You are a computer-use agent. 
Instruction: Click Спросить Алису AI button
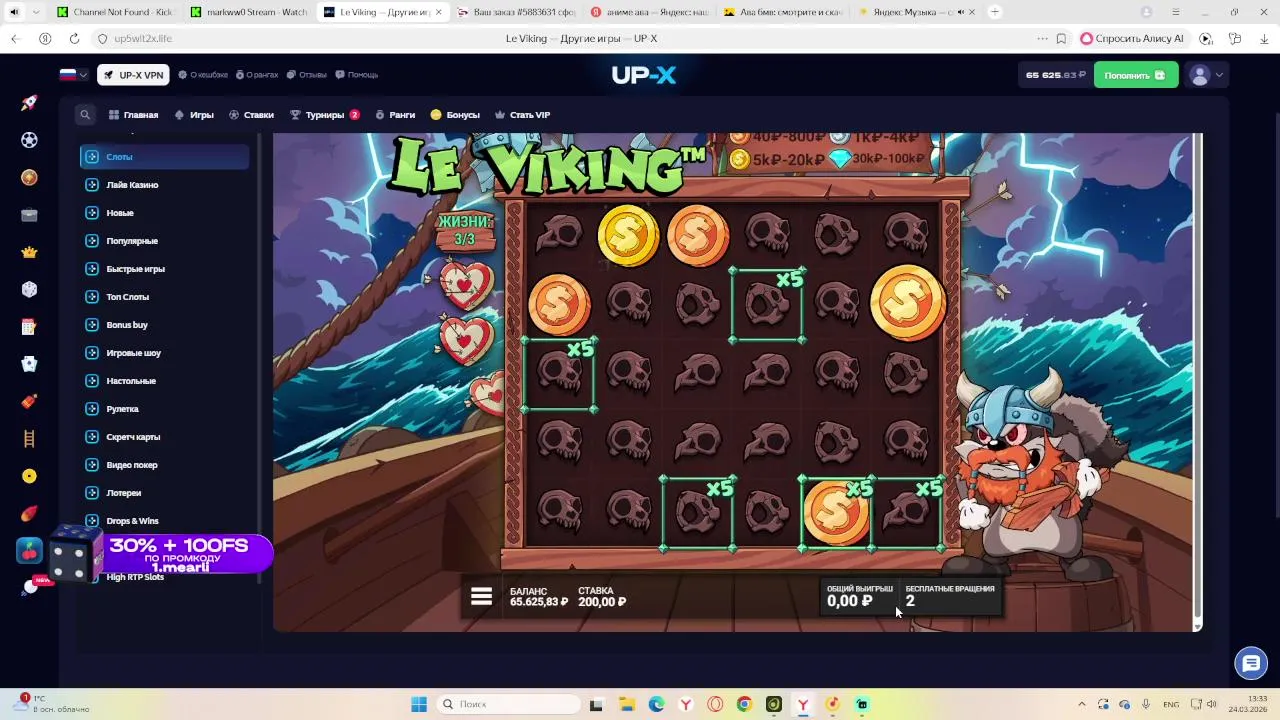[1132, 38]
